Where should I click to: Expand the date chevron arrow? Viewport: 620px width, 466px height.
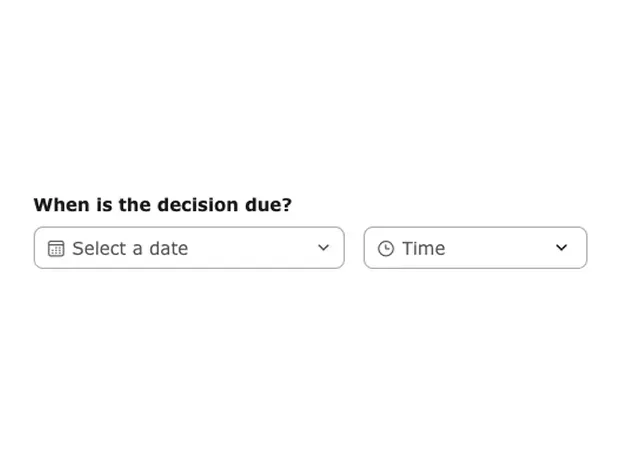click(x=323, y=248)
